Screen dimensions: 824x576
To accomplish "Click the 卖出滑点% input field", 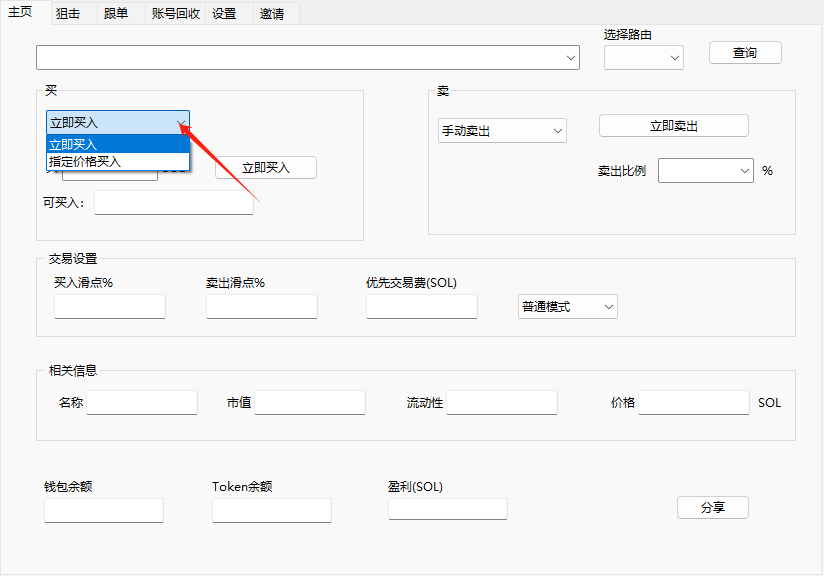I will click(x=262, y=306).
